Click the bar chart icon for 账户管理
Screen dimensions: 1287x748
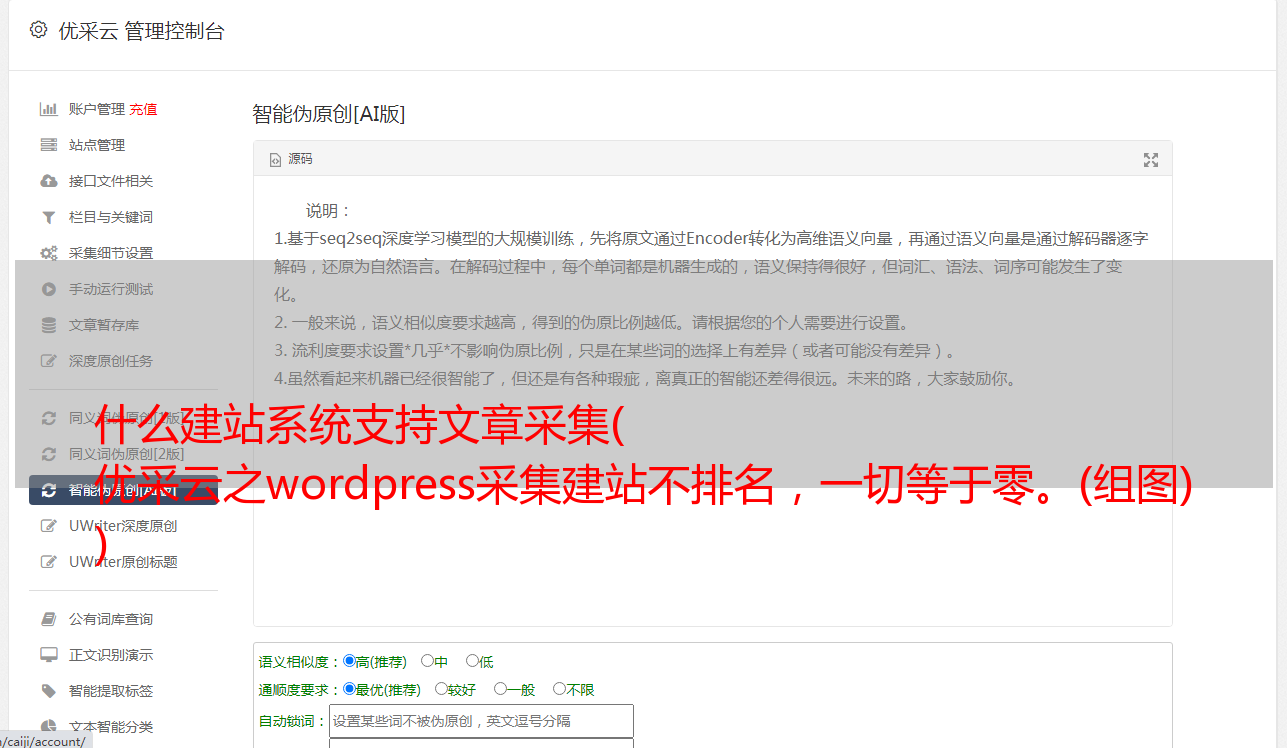point(48,109)
